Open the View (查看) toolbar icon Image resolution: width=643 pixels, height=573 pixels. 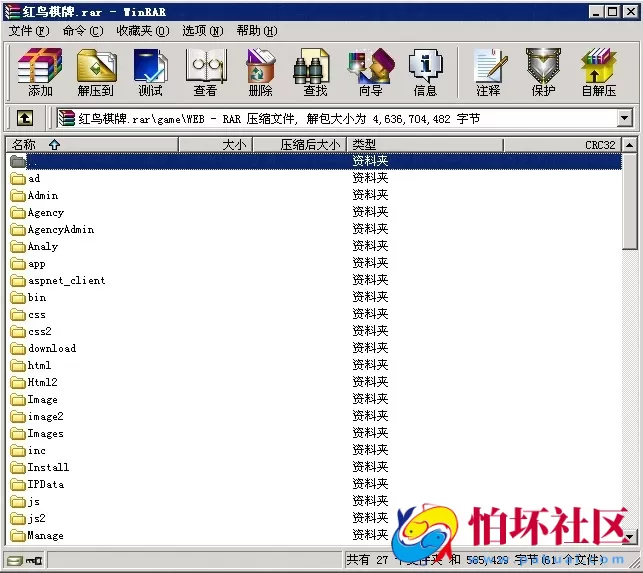click(205, 73)
